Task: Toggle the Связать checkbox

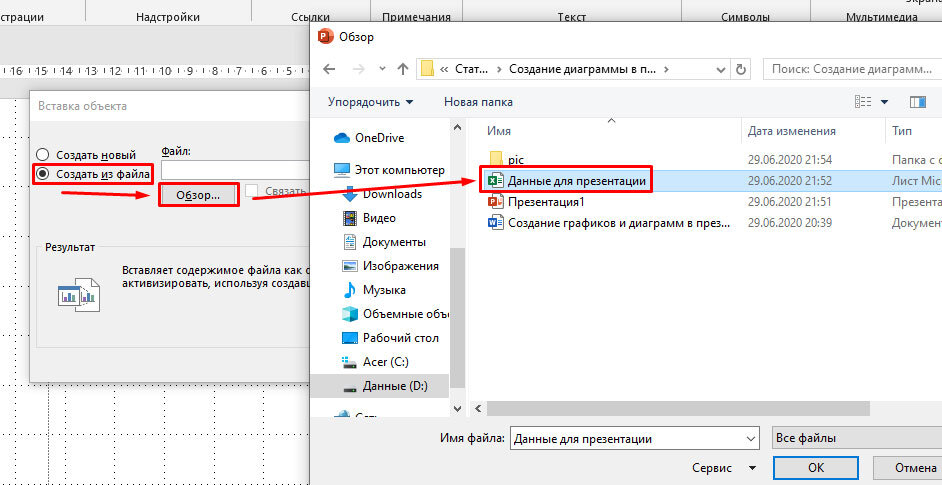Action: [x=252, y=191]
